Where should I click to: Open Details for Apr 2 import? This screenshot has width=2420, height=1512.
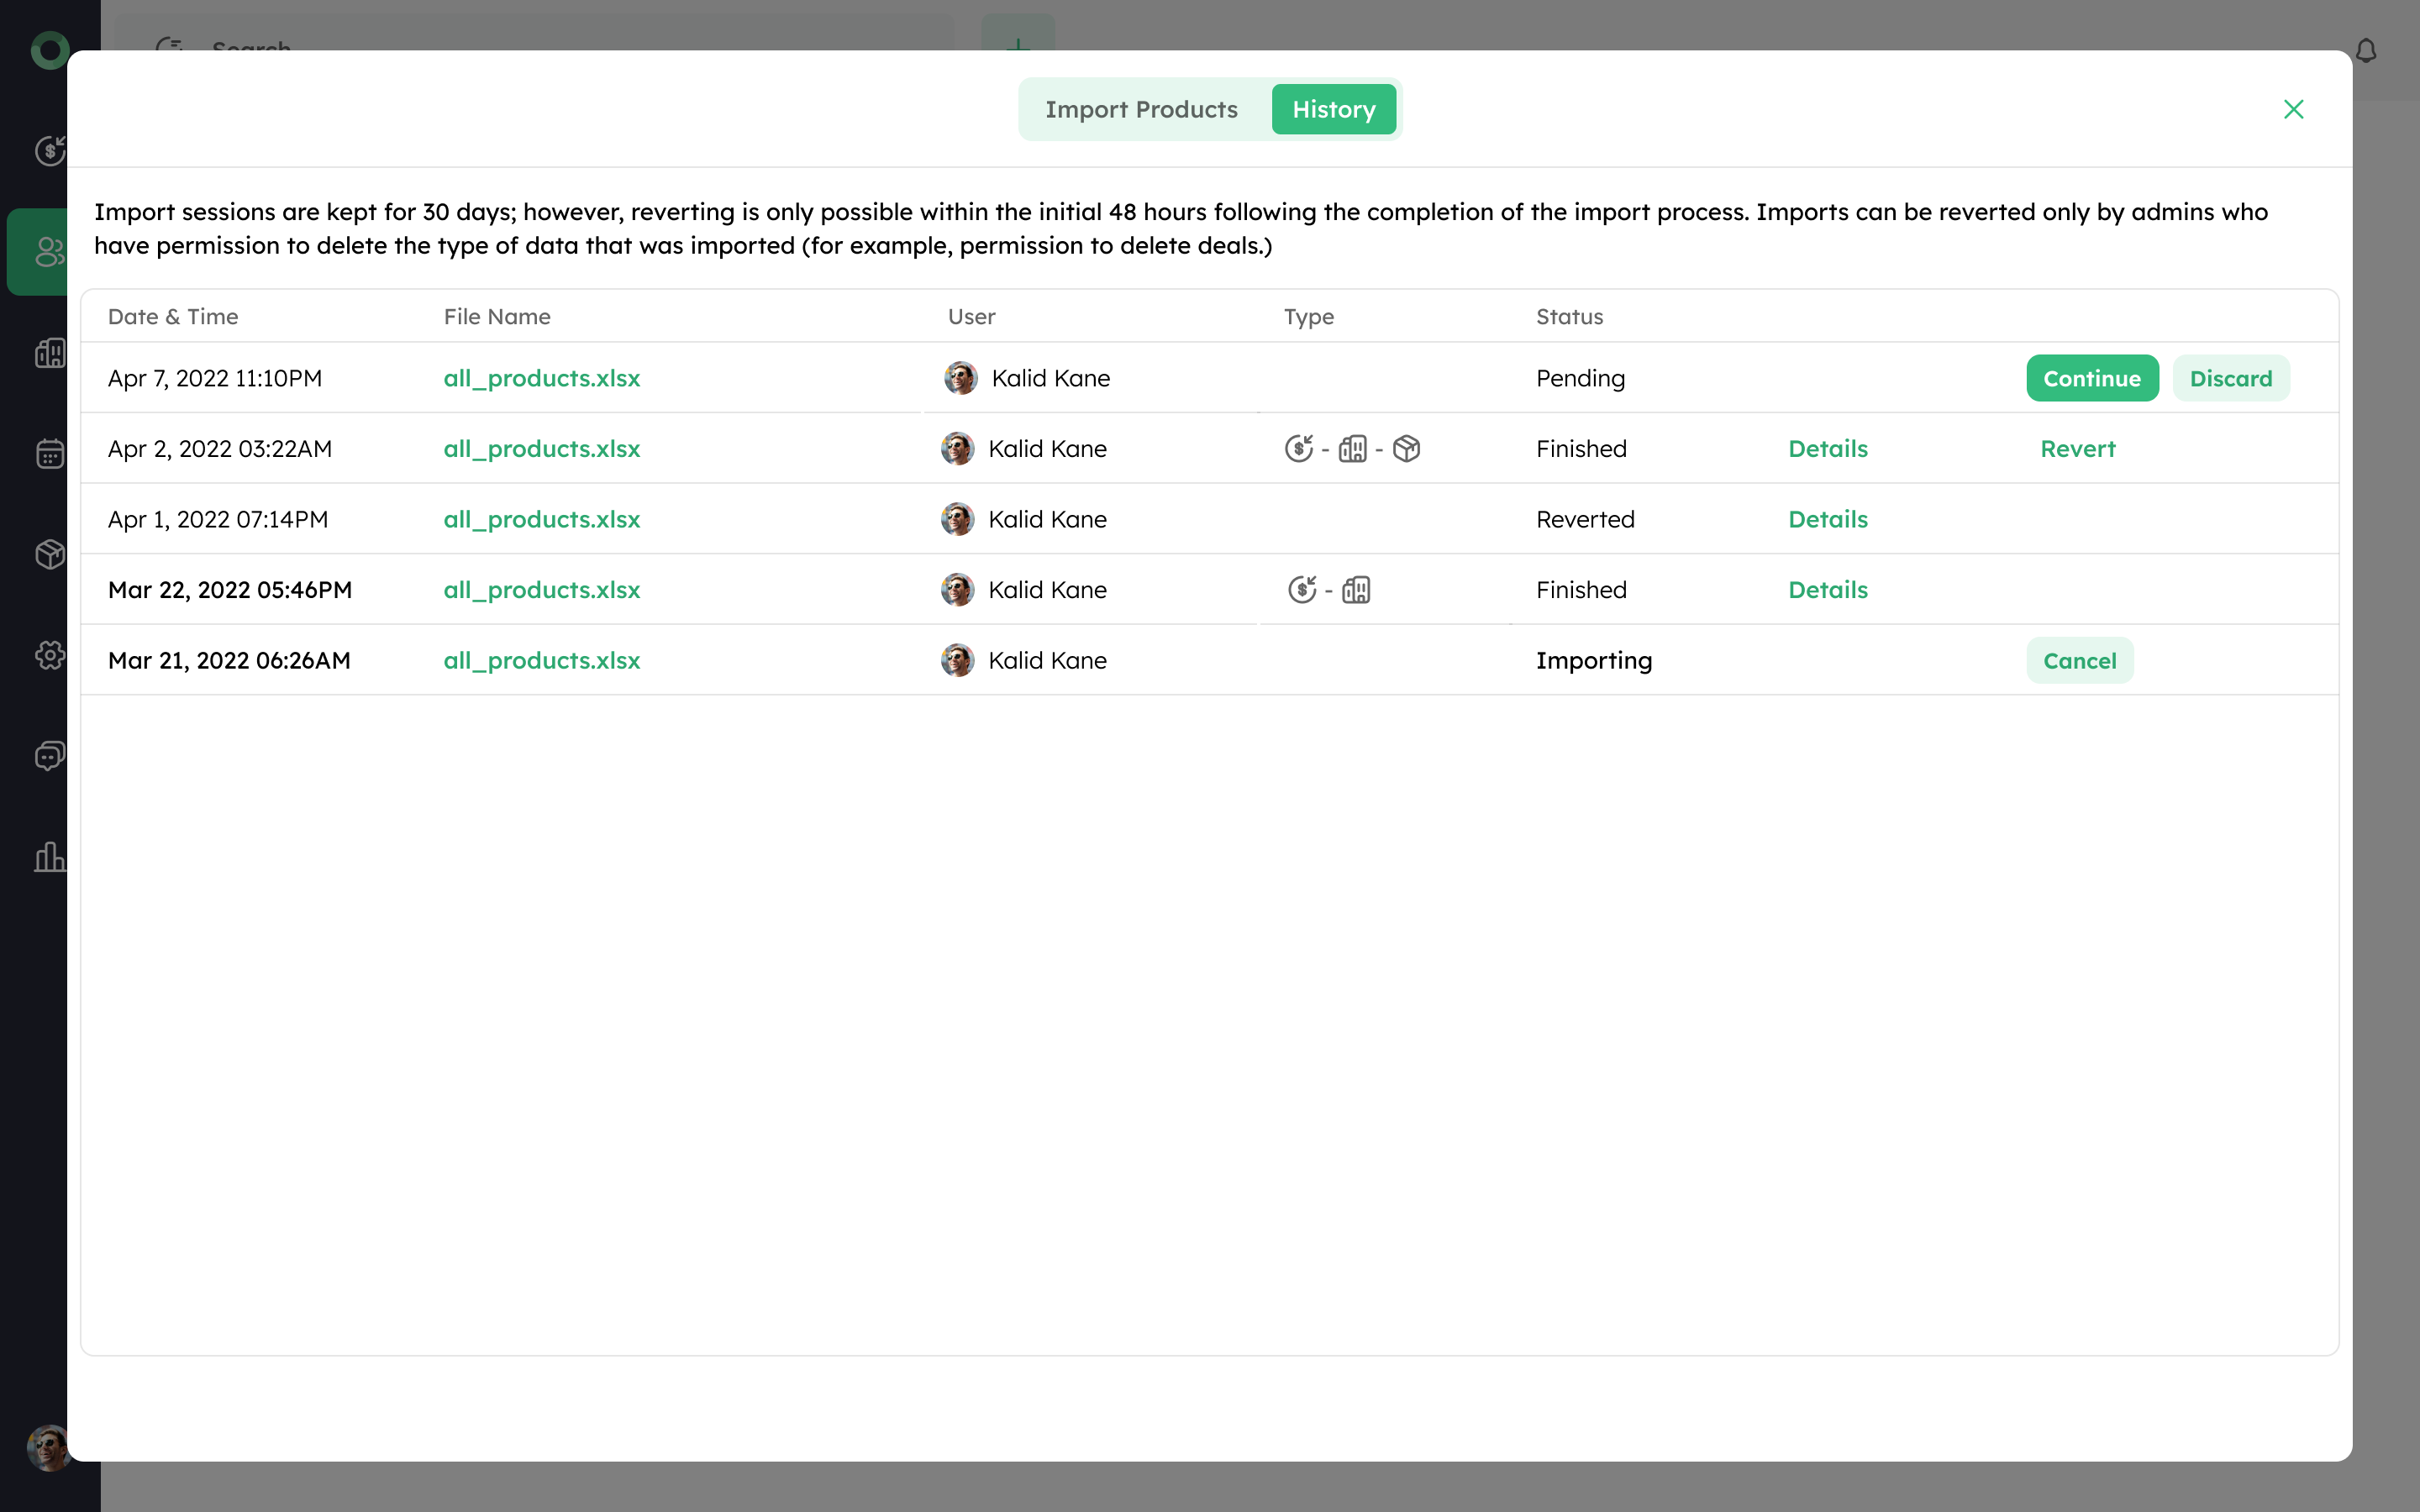[1828, 449]
